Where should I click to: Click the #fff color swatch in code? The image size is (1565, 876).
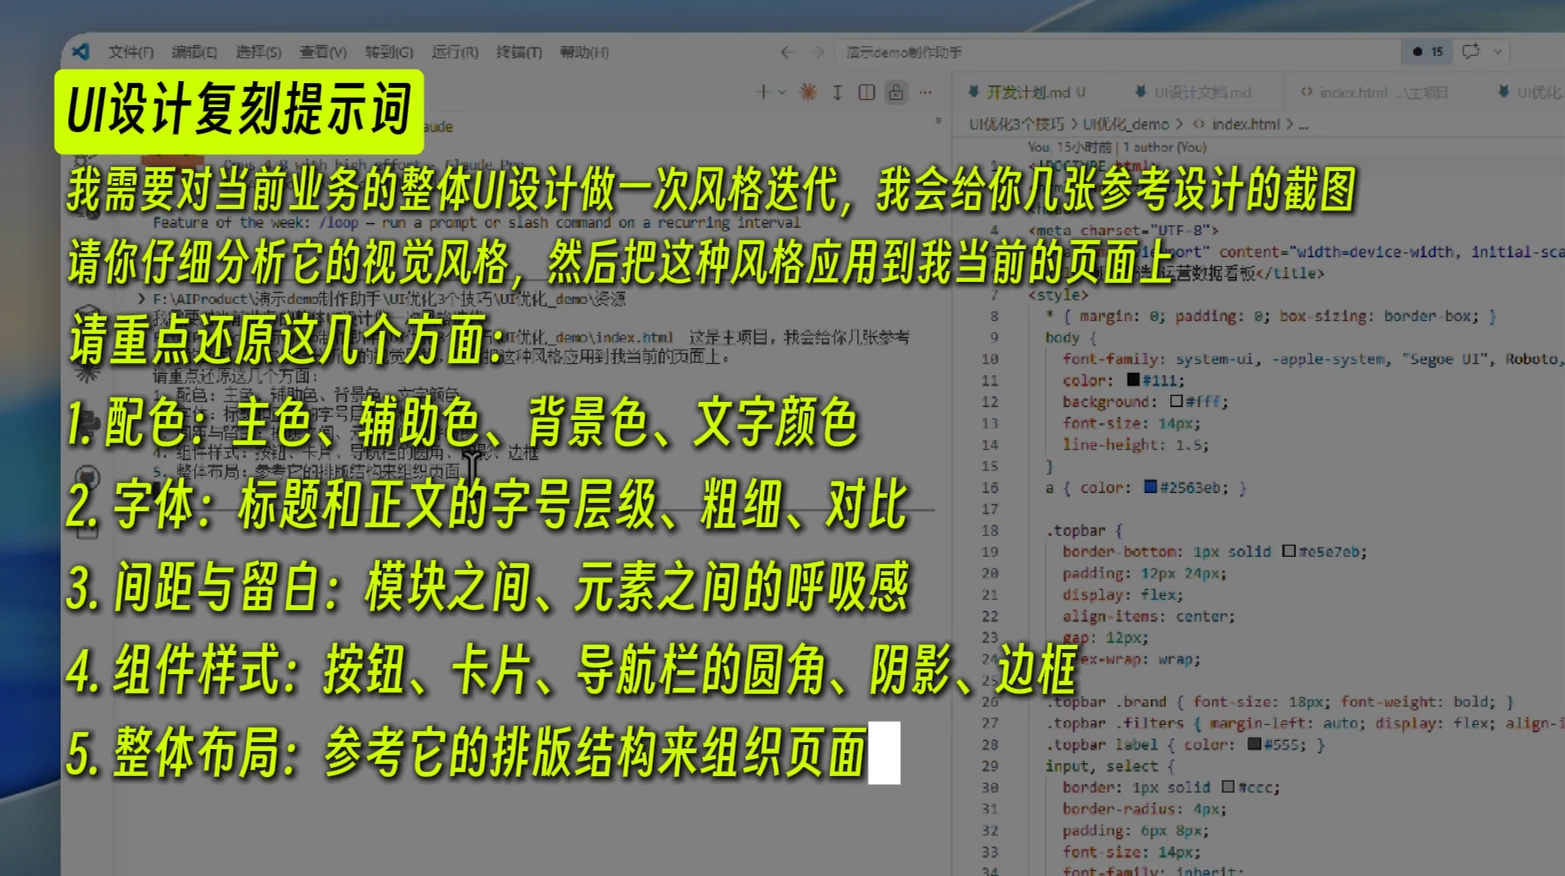(1177, 401)
